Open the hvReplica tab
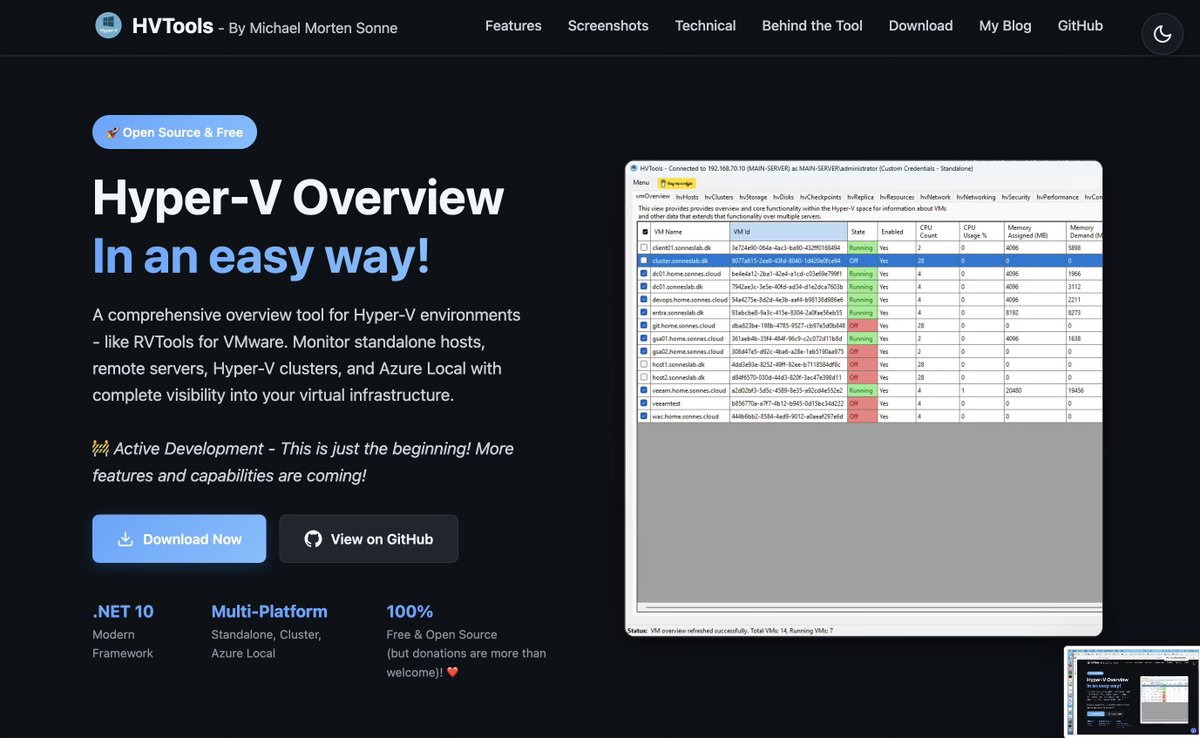This screenshot has width=1200, height=738. [860, 197]
